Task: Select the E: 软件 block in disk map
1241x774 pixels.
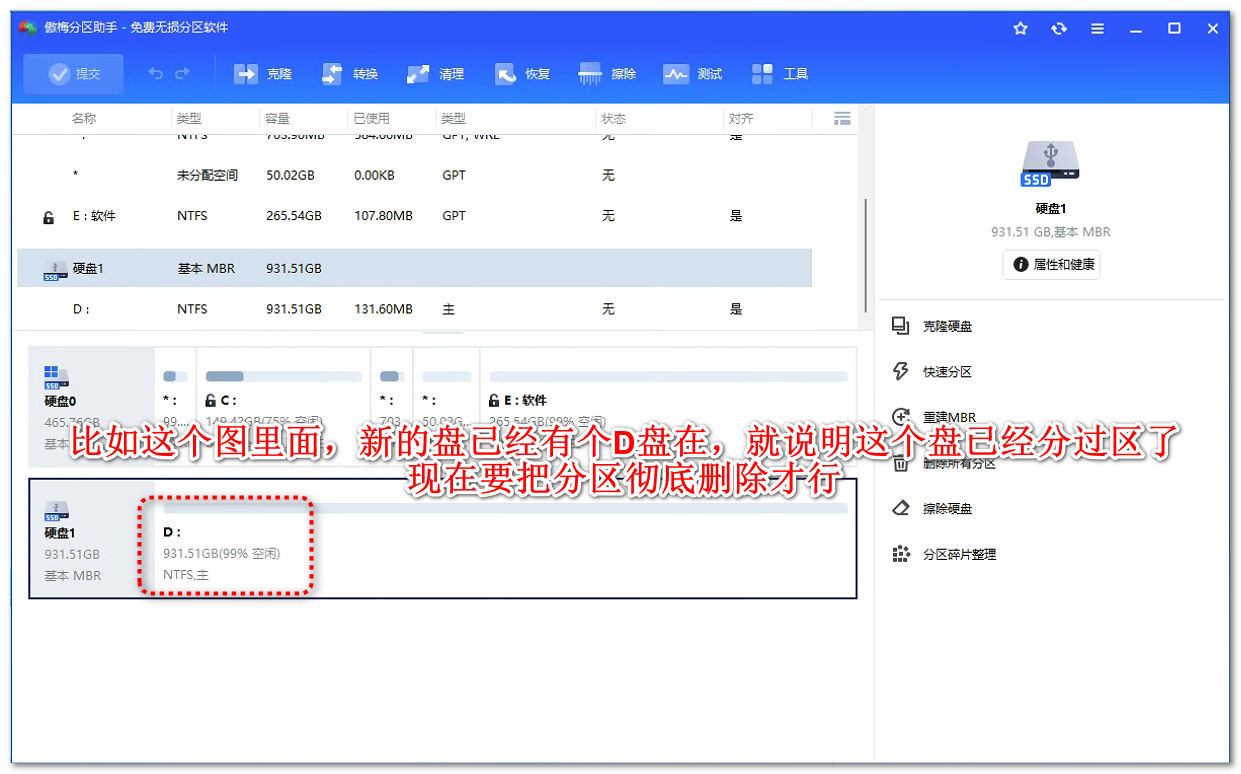Action: point(667,406)
